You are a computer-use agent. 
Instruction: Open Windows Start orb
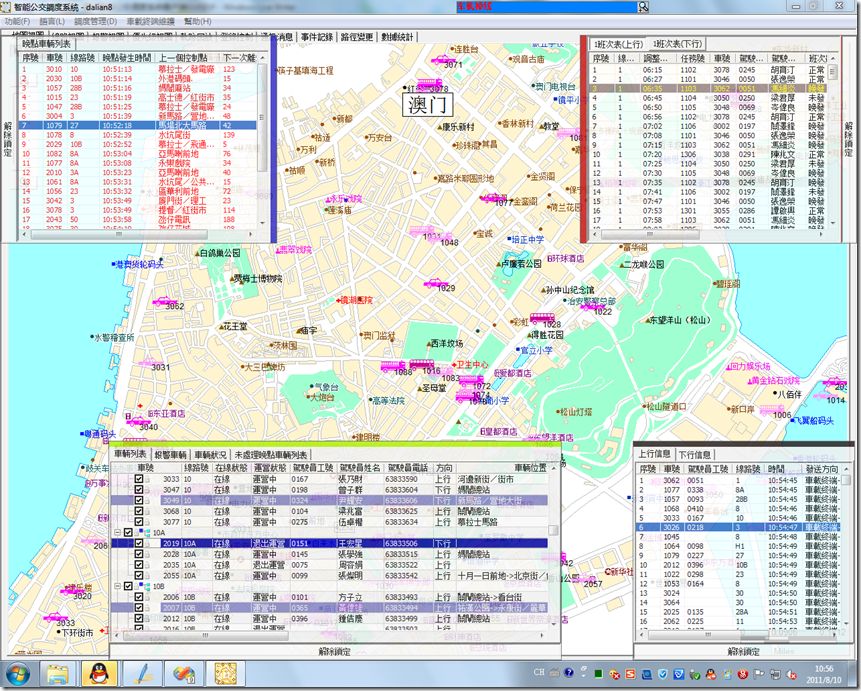16,673
